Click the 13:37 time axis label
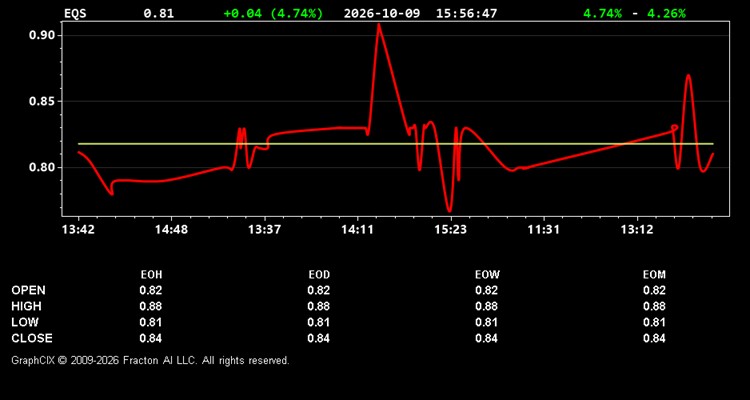Image resolution: width=750 pixels, height=400 pixels. [264, 230]
